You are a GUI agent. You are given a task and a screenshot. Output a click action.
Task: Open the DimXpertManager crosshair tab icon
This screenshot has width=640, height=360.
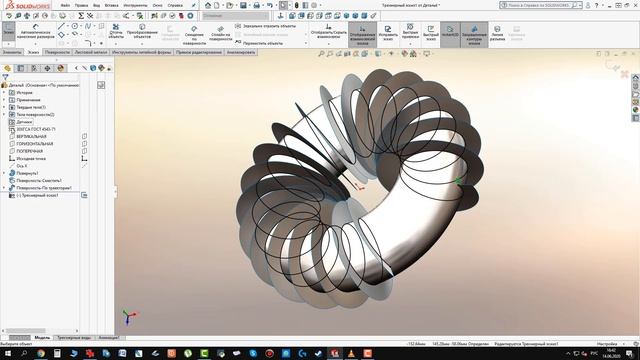(47, 68)
